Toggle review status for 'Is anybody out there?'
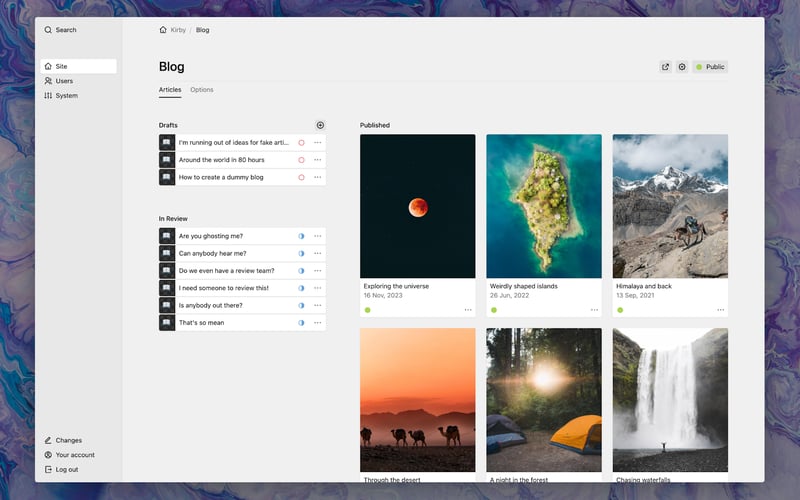800x500 pixels. point(302,306)
